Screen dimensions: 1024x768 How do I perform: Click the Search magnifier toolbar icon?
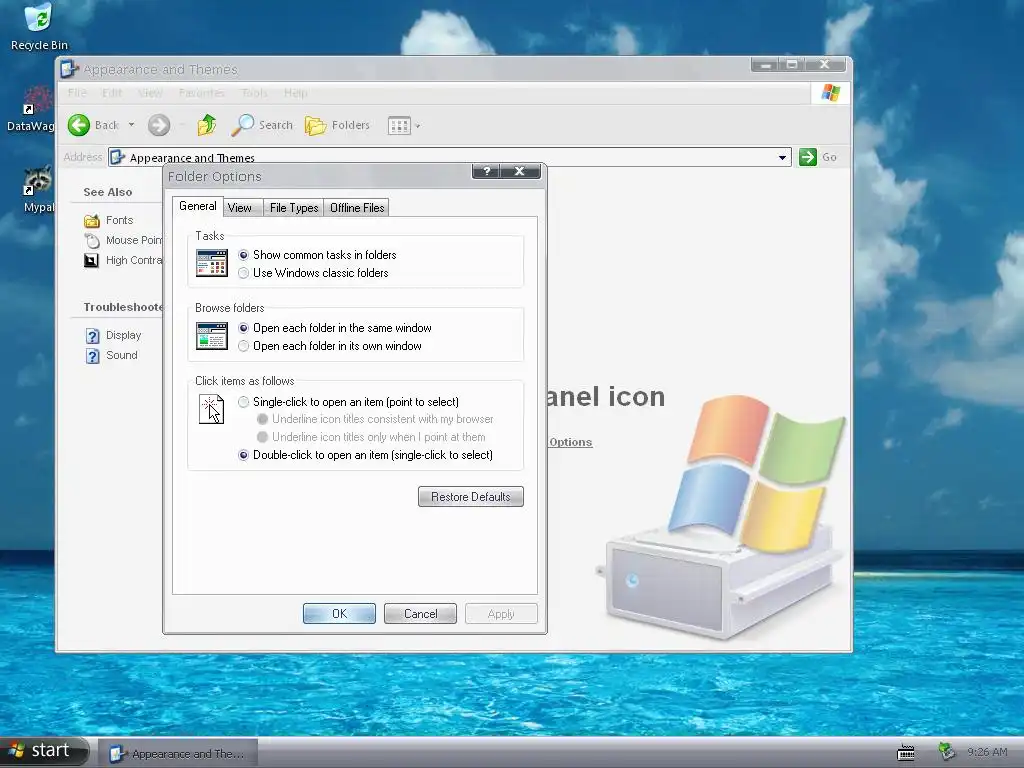243,125
